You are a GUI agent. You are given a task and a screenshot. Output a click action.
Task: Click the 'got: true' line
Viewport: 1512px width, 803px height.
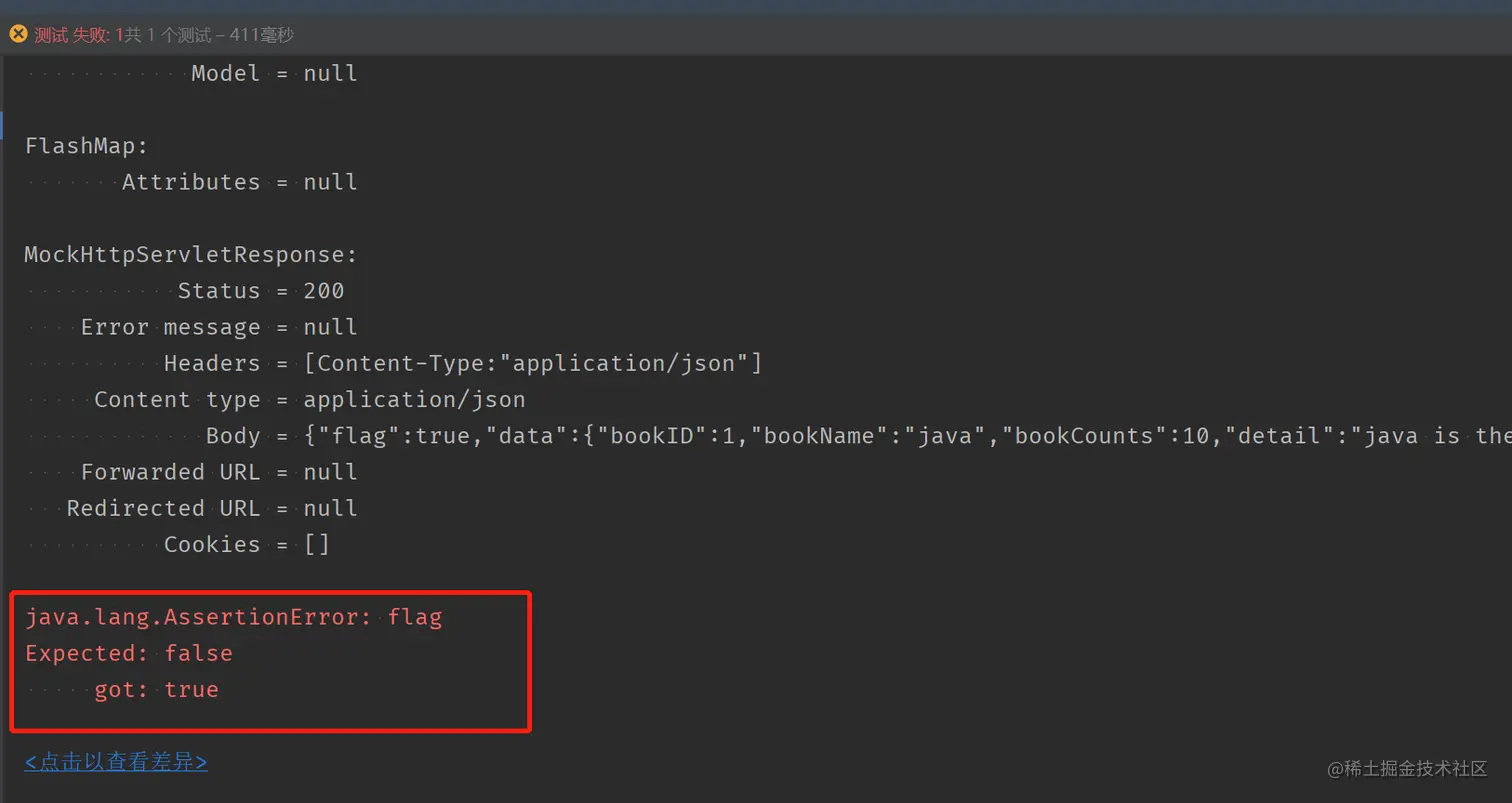(x=156, y=689)
